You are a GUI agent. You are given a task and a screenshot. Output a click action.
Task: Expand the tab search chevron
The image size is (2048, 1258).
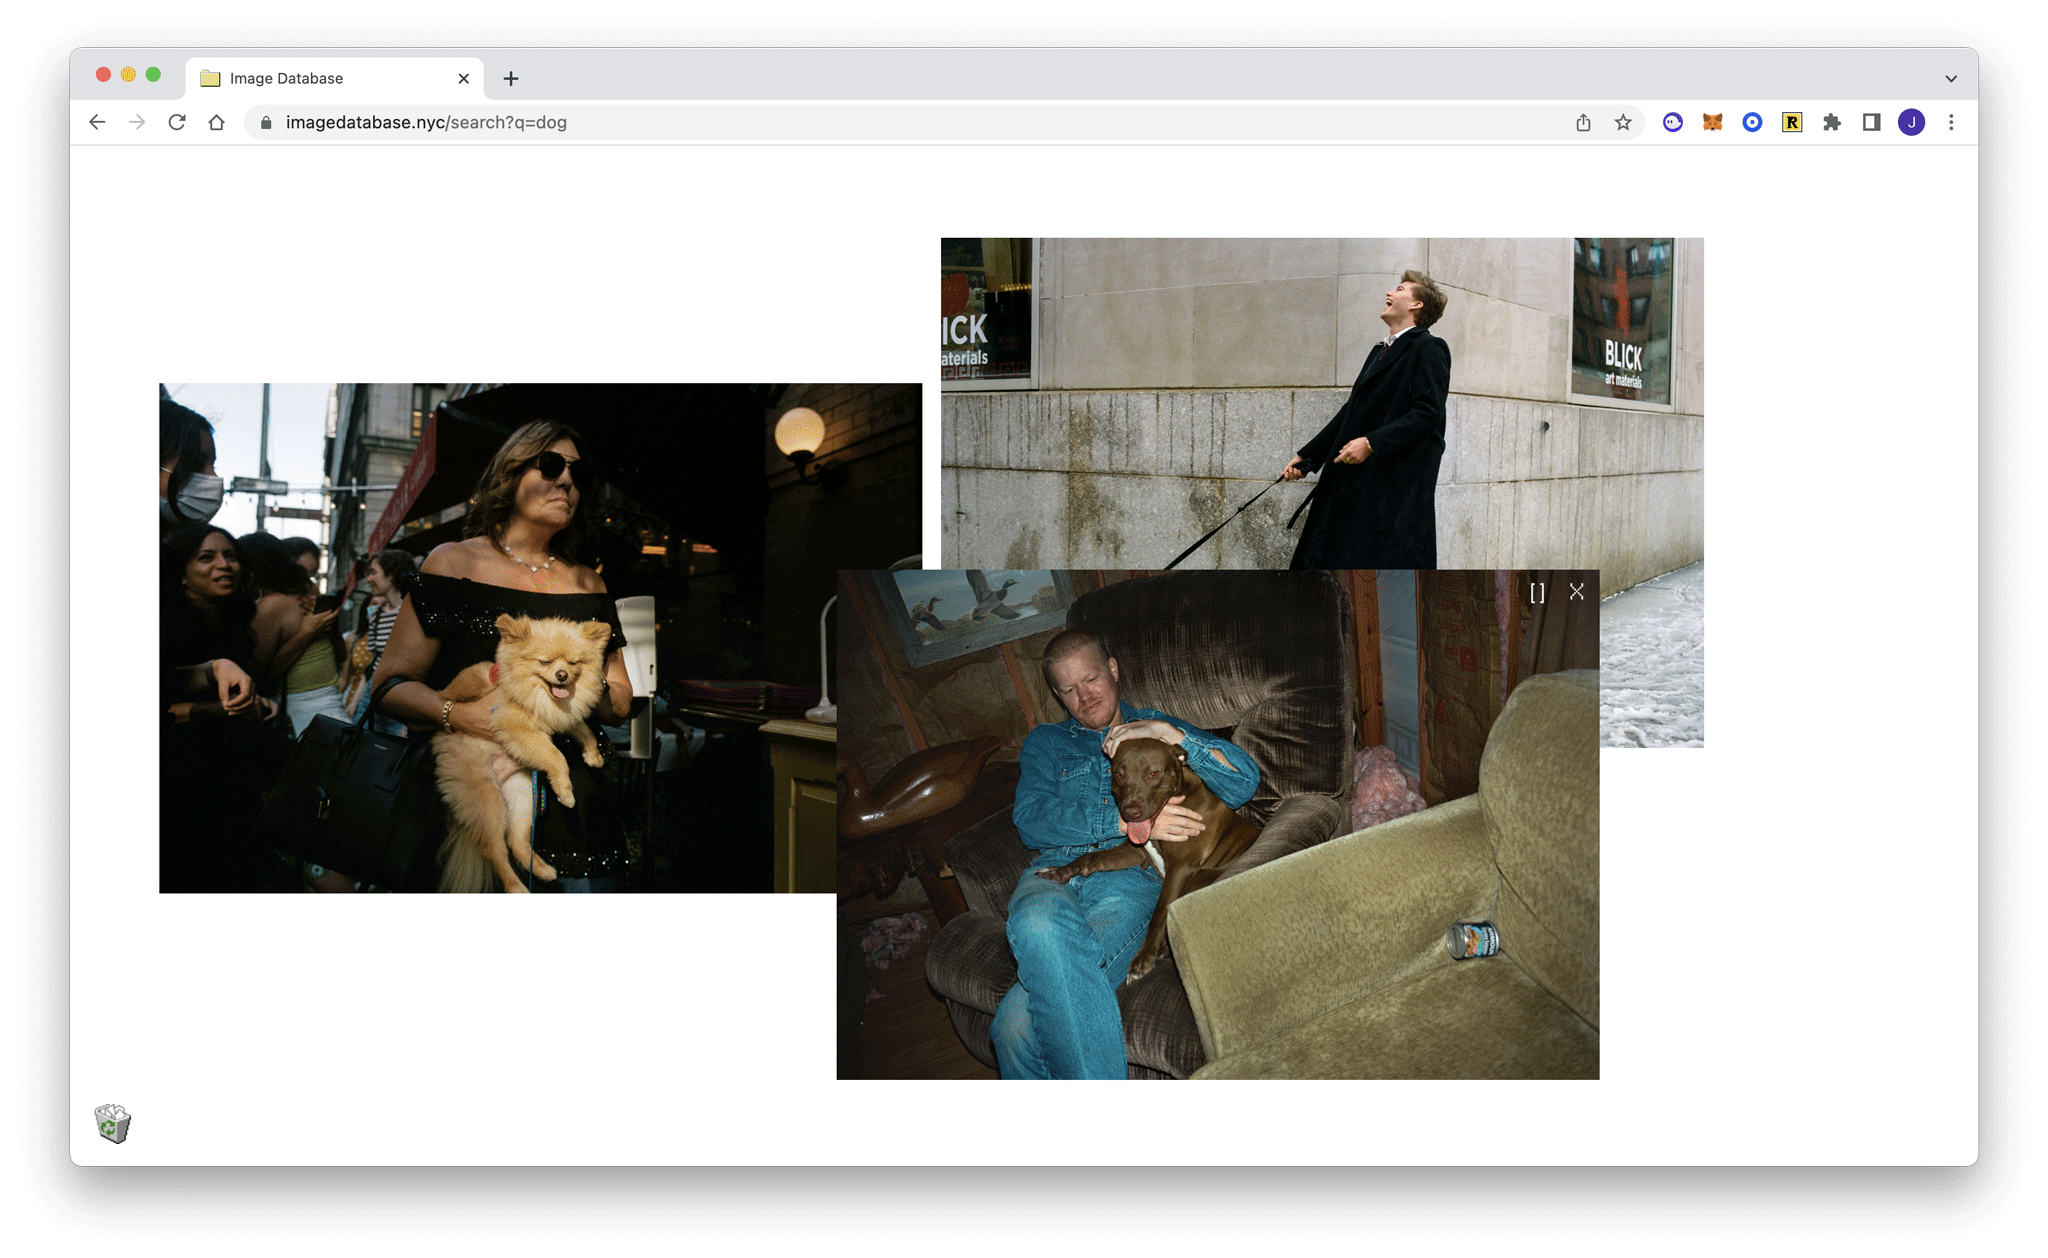click(x=1951, y=78)
